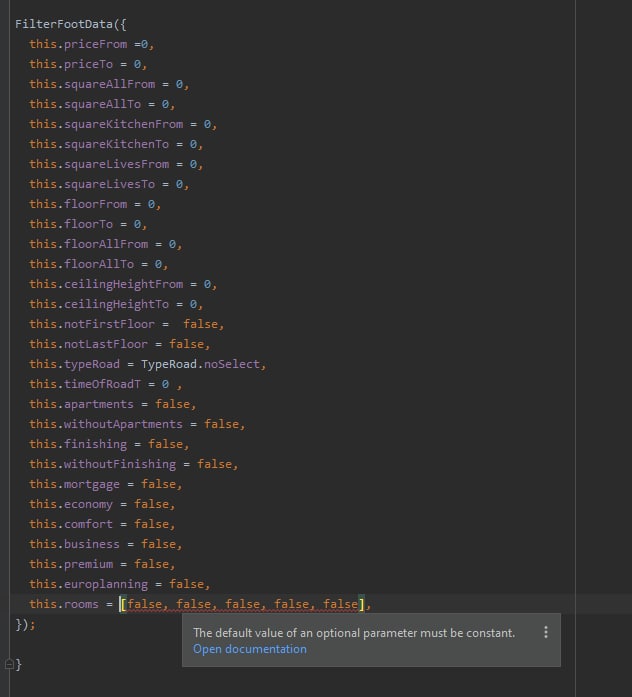Click the notLastFloor parameter
The height and width of the screenshot is (697, 632).
pyautogui.click(x=106, y=344)
